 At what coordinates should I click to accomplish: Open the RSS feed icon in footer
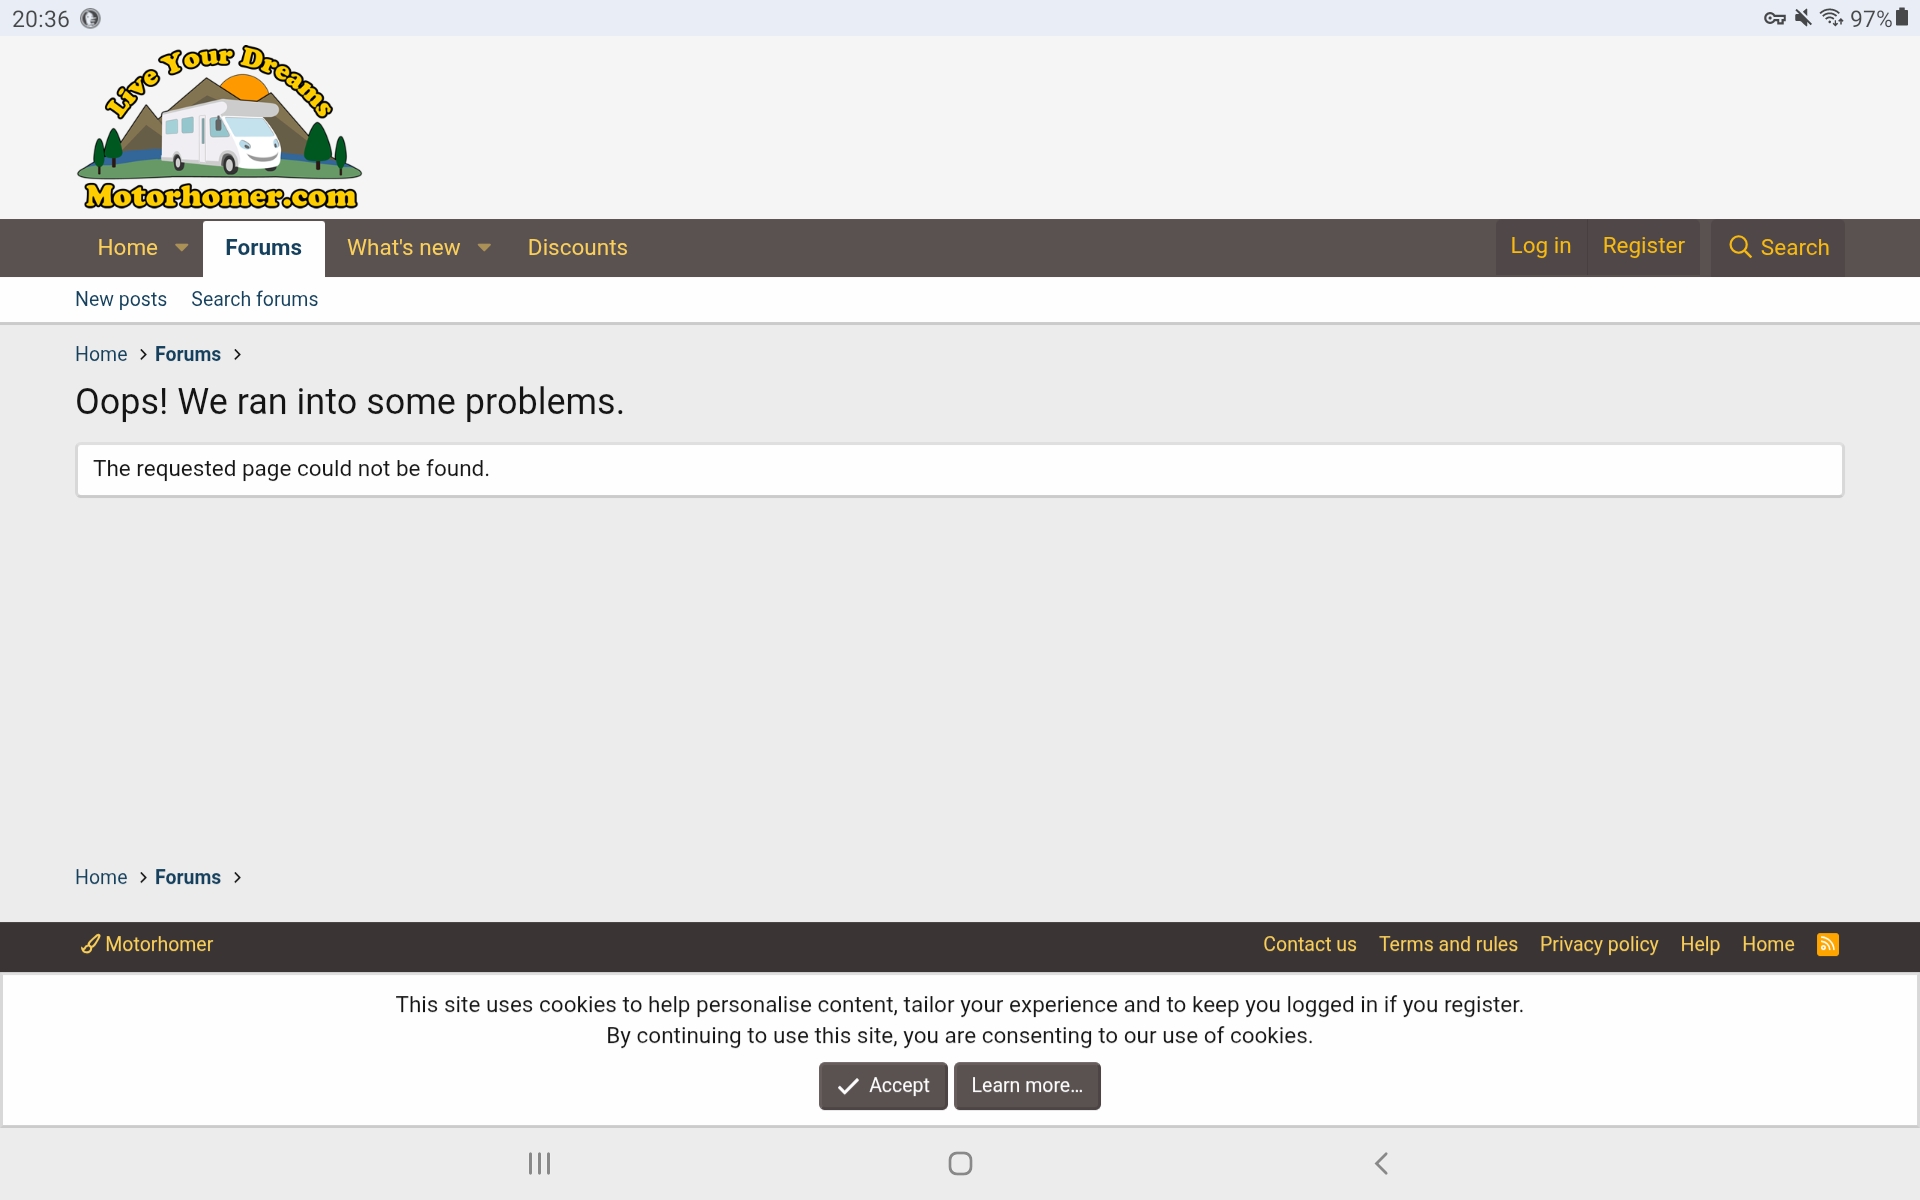[x=1827, y=944]
